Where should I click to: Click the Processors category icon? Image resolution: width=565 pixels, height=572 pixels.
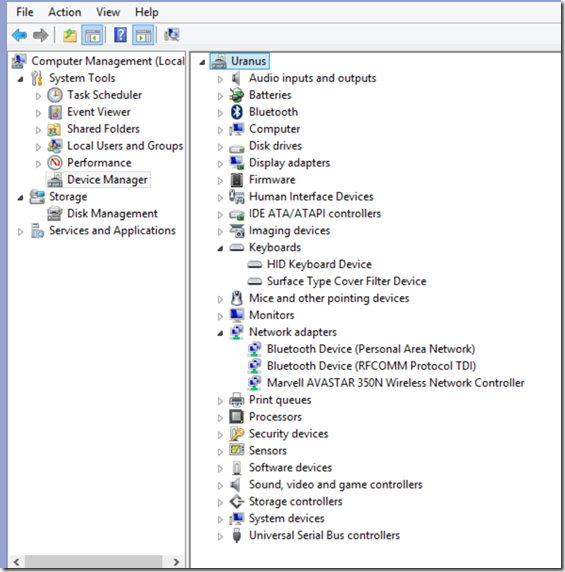coord(237,417)
